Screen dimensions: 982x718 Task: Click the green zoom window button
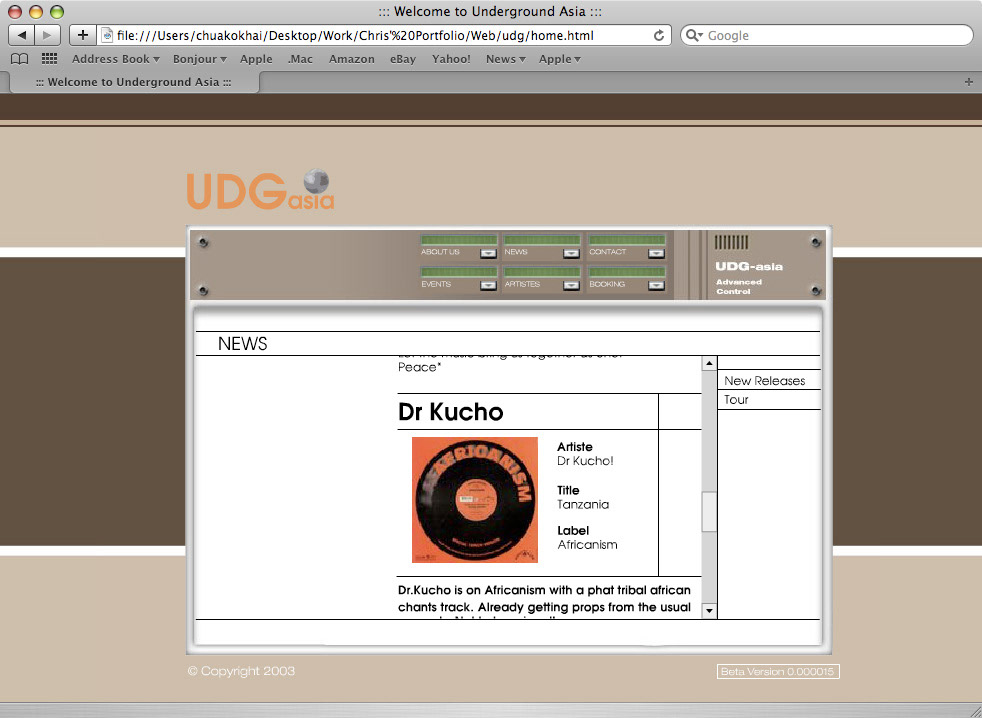pyautogui.click(x=57, y=11)
